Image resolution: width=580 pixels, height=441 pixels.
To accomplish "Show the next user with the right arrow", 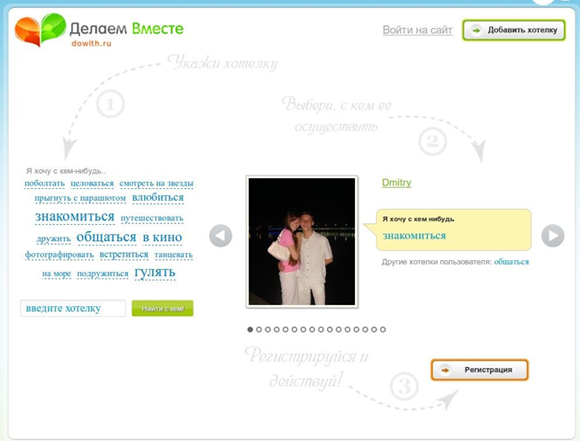I will (x=553, y=236).
